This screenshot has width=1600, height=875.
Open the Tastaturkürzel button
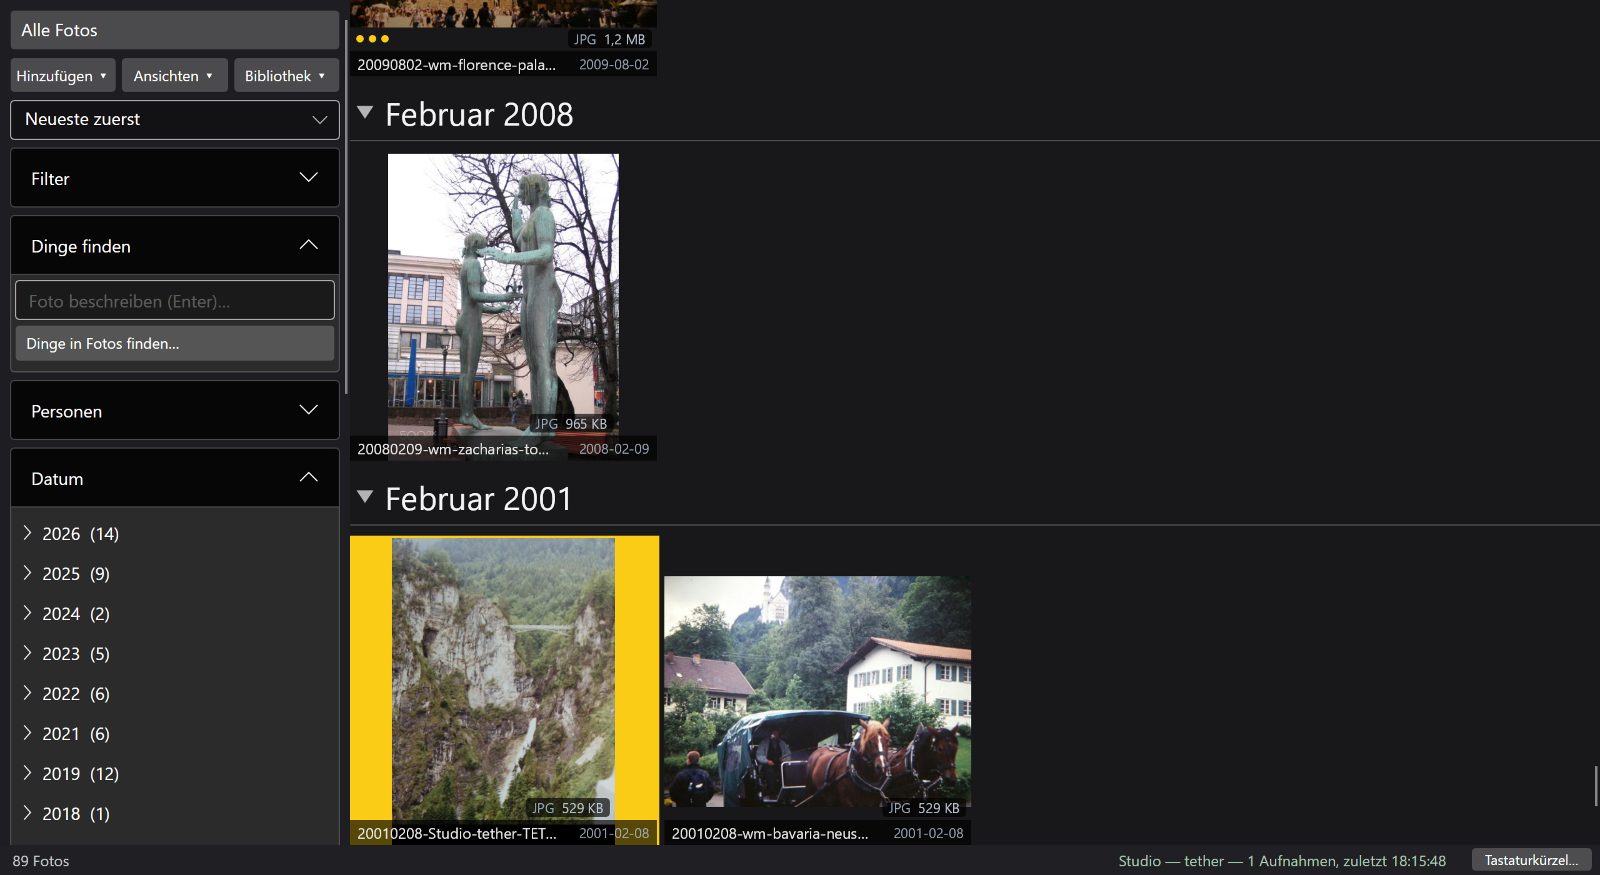(x=1531, y=860)
